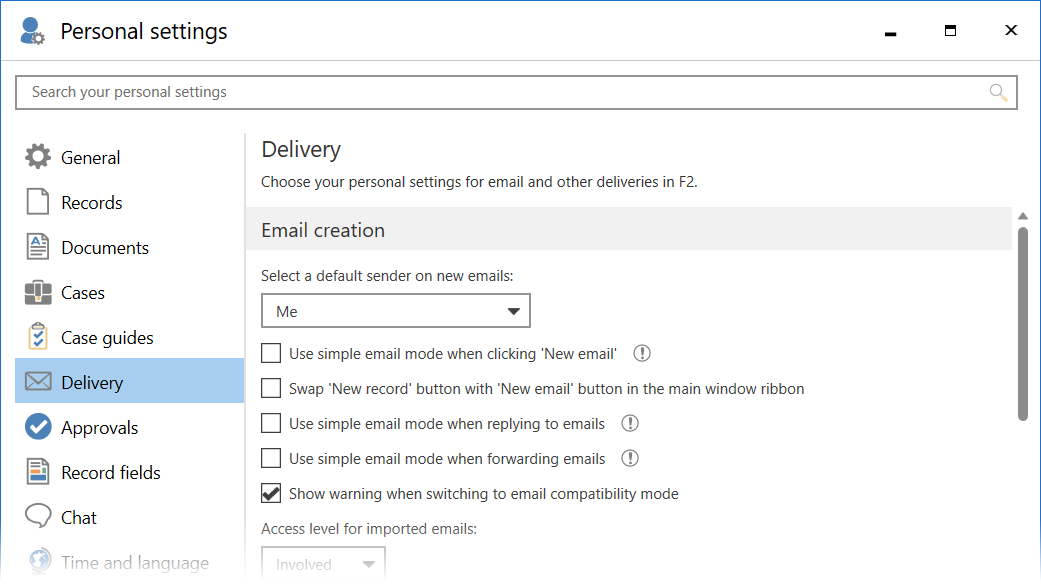Viewport: 1041px width, 587px height.
Task: Check Swap 'New record' button with 'New email'
Action: [271, 388]
